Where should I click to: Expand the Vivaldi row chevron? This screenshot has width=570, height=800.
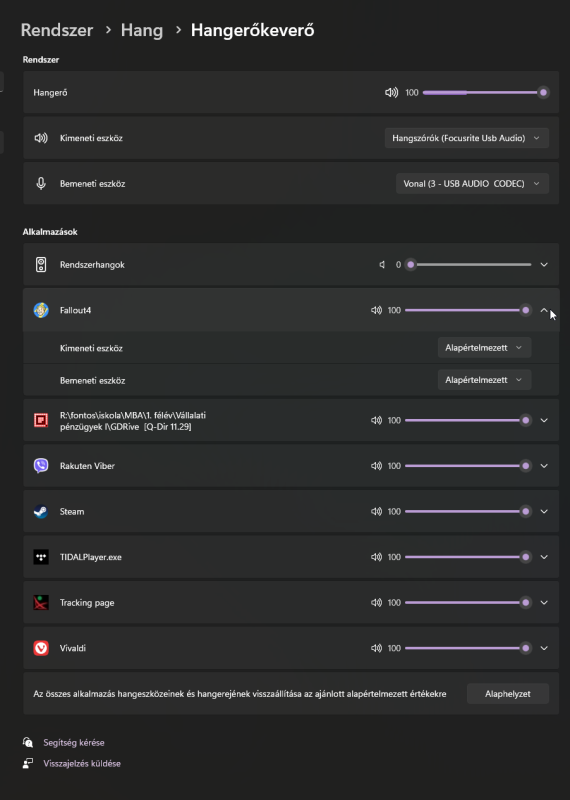pyautogui.click(x=544, y=648)
